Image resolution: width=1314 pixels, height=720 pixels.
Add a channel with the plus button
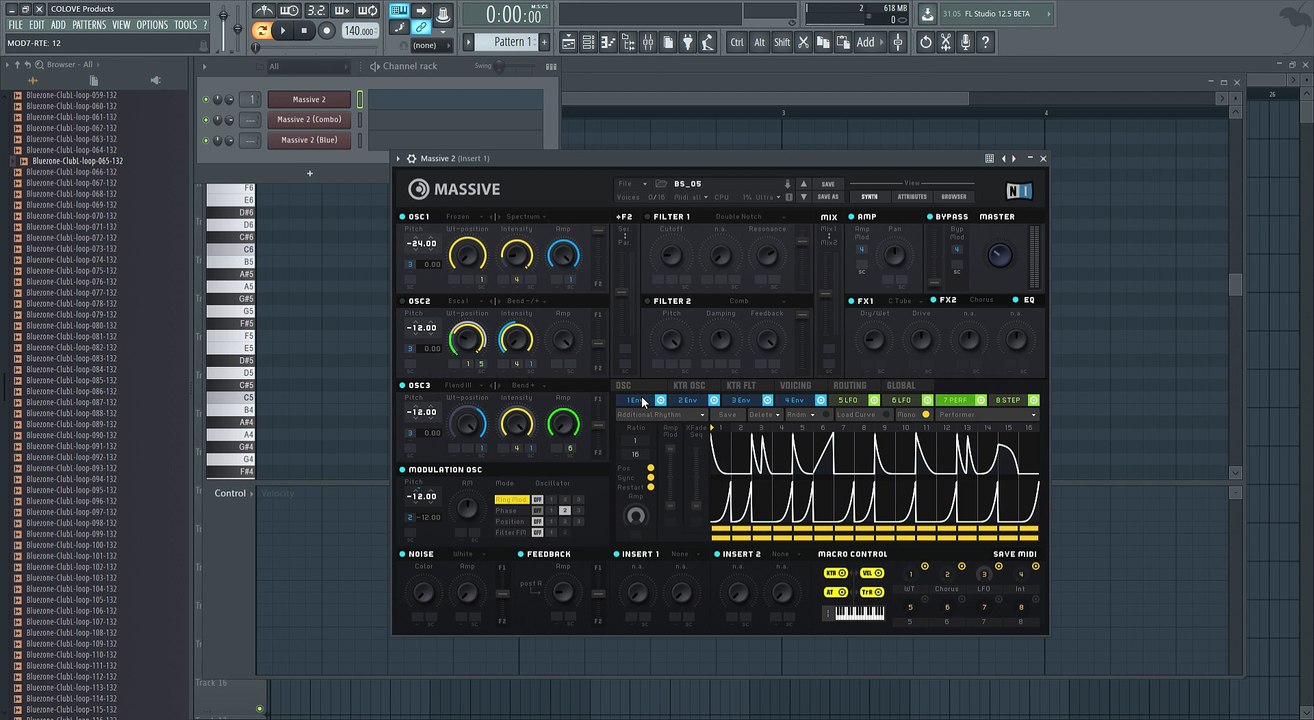click(x=309, y=173)
